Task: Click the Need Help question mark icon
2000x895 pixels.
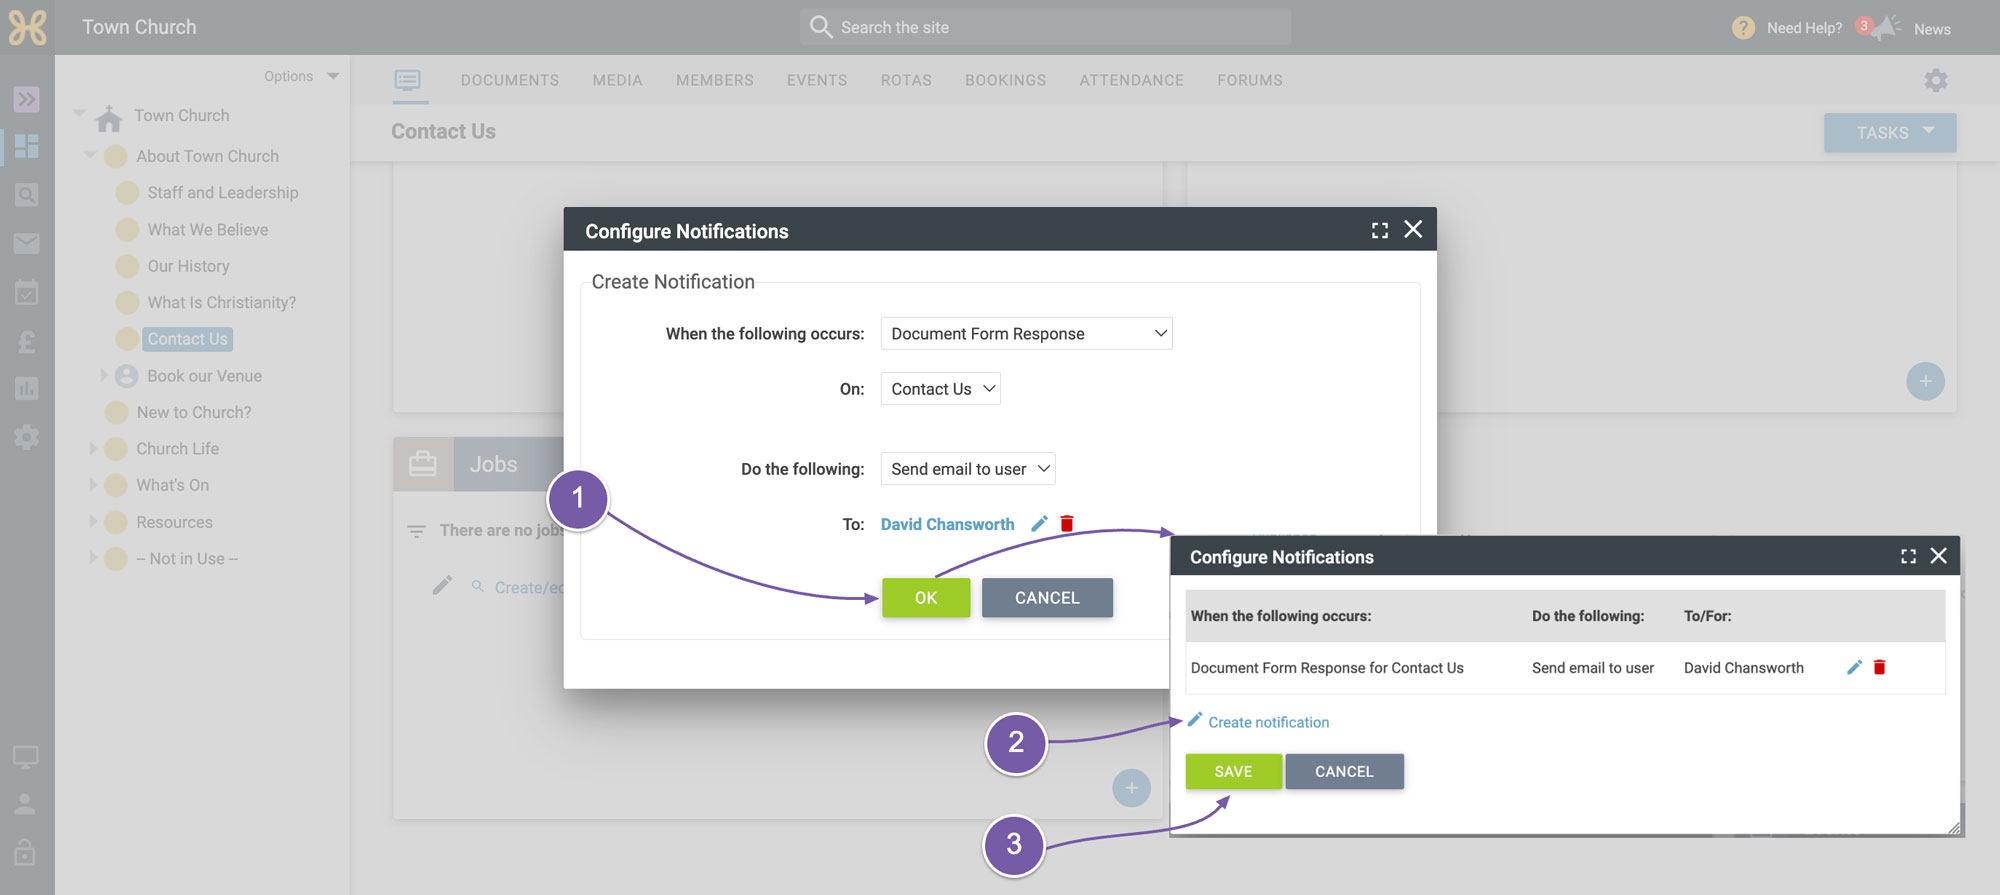Action: [1743, 28]
